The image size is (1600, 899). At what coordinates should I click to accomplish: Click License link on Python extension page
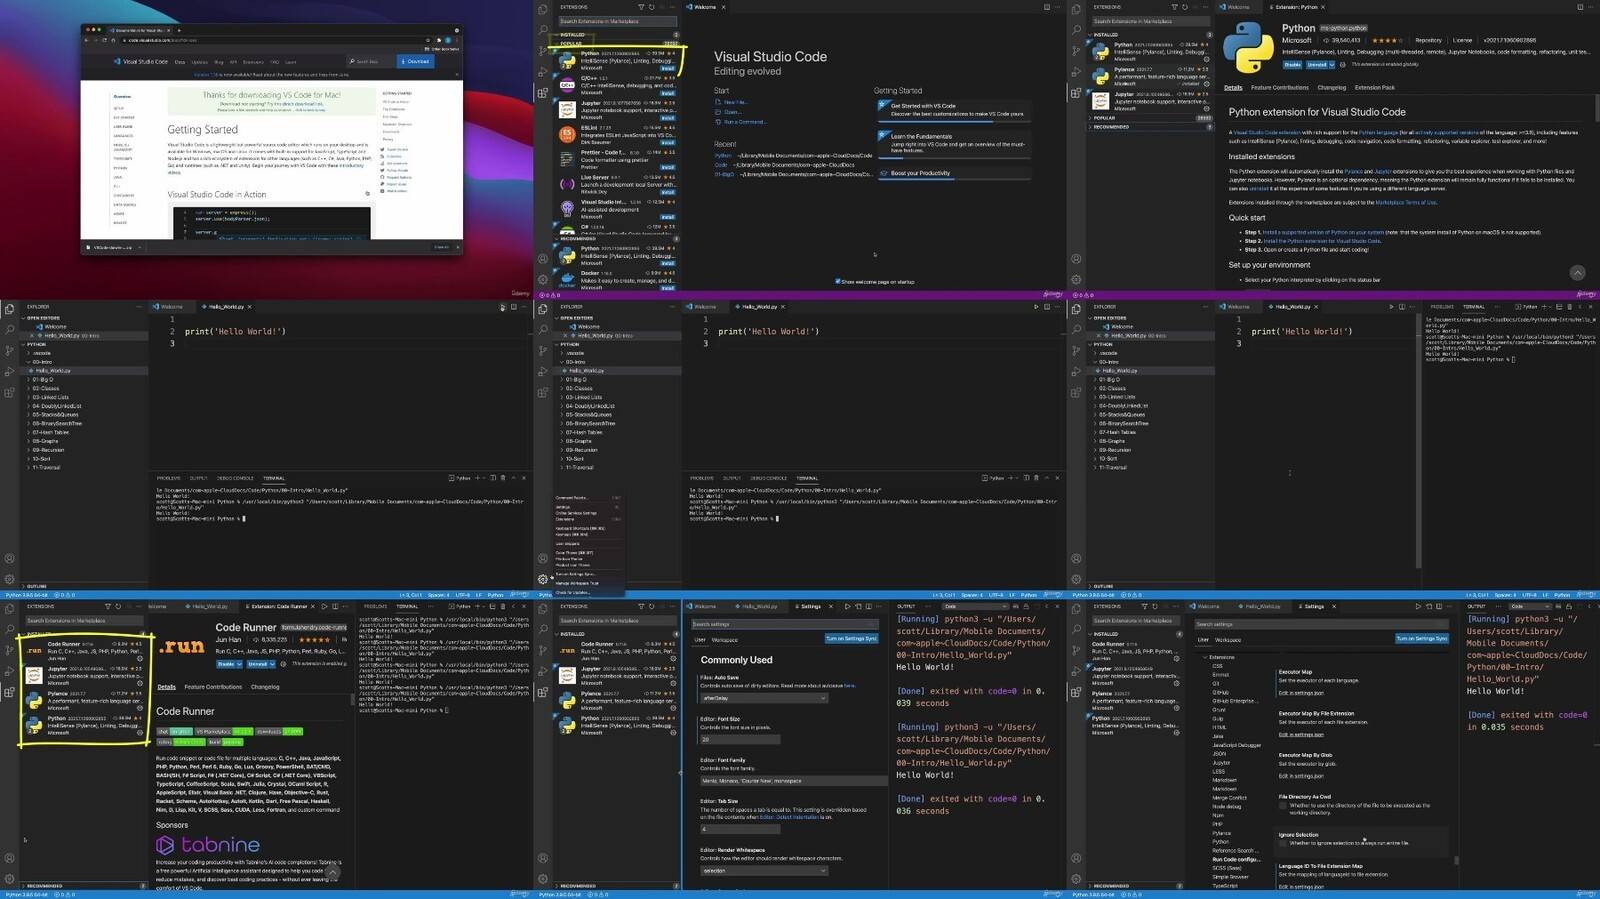pos(1462,41)
